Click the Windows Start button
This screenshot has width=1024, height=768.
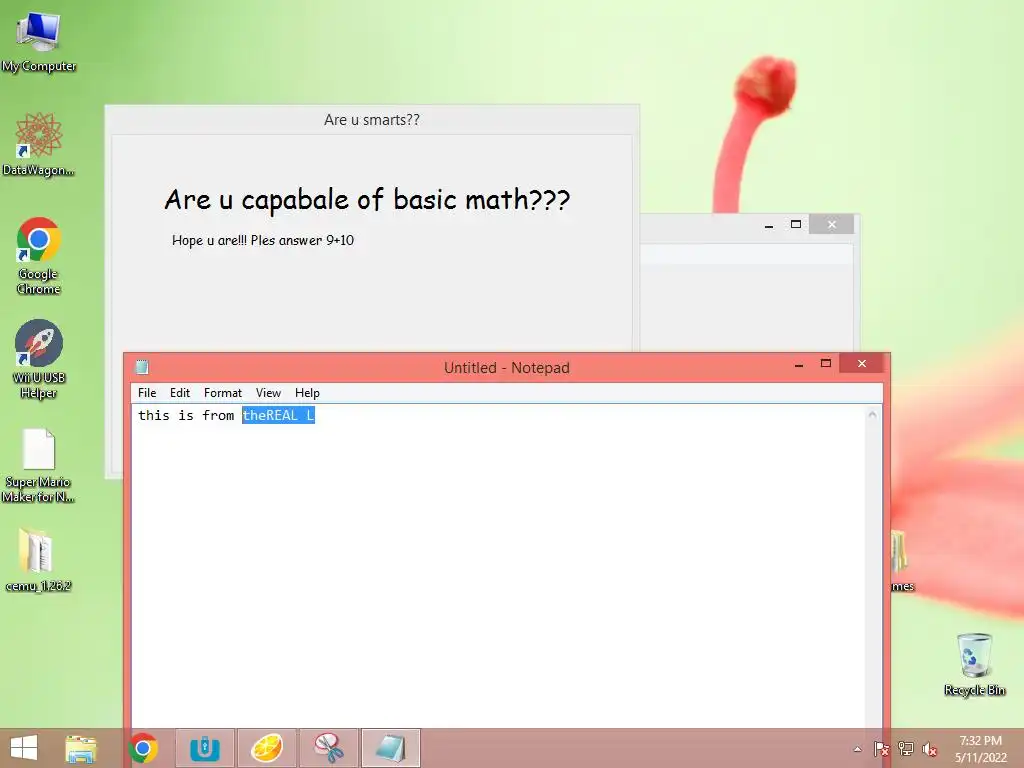(24, 748)
